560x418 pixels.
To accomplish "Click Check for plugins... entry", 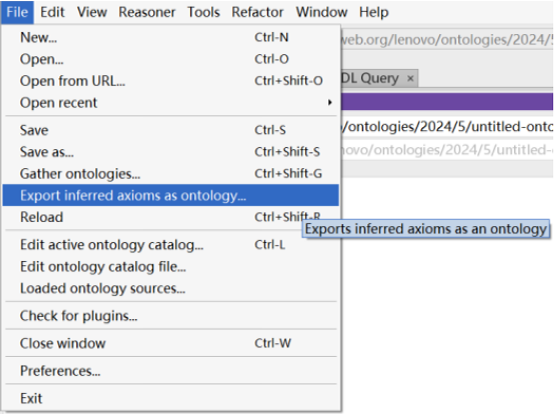I will (x=170, y=316).
